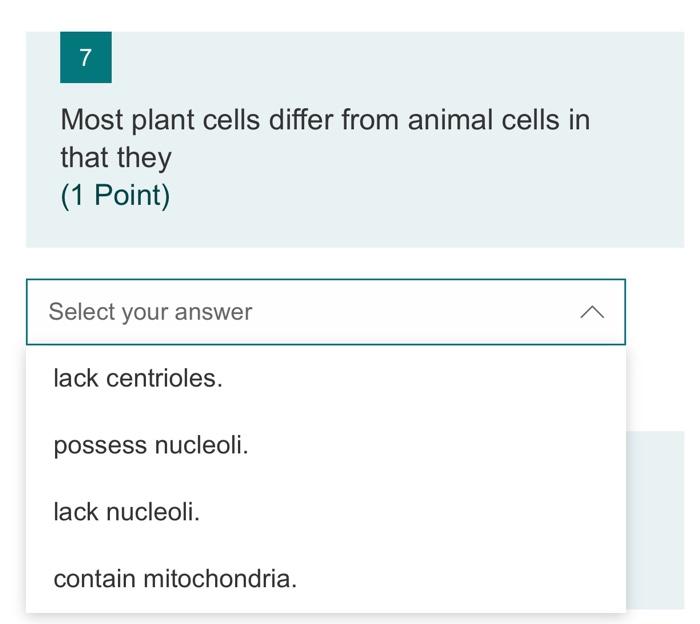Screen dimensions: 700x624
Task: Collapse the dropdown using the chevron arrow
Action: point(592,312)
